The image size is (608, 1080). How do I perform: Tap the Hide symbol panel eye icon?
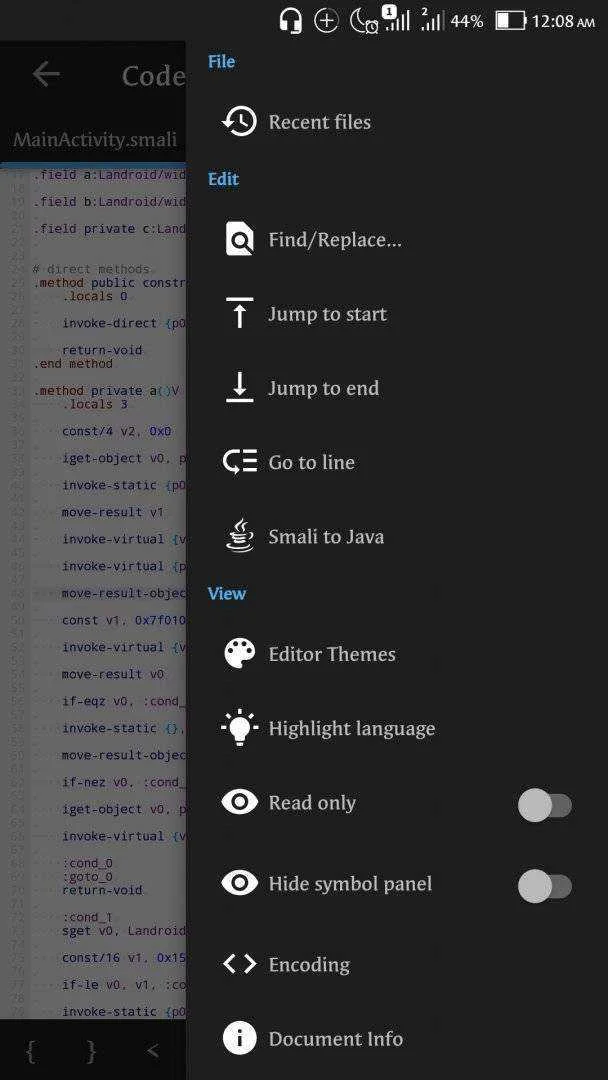240,883
